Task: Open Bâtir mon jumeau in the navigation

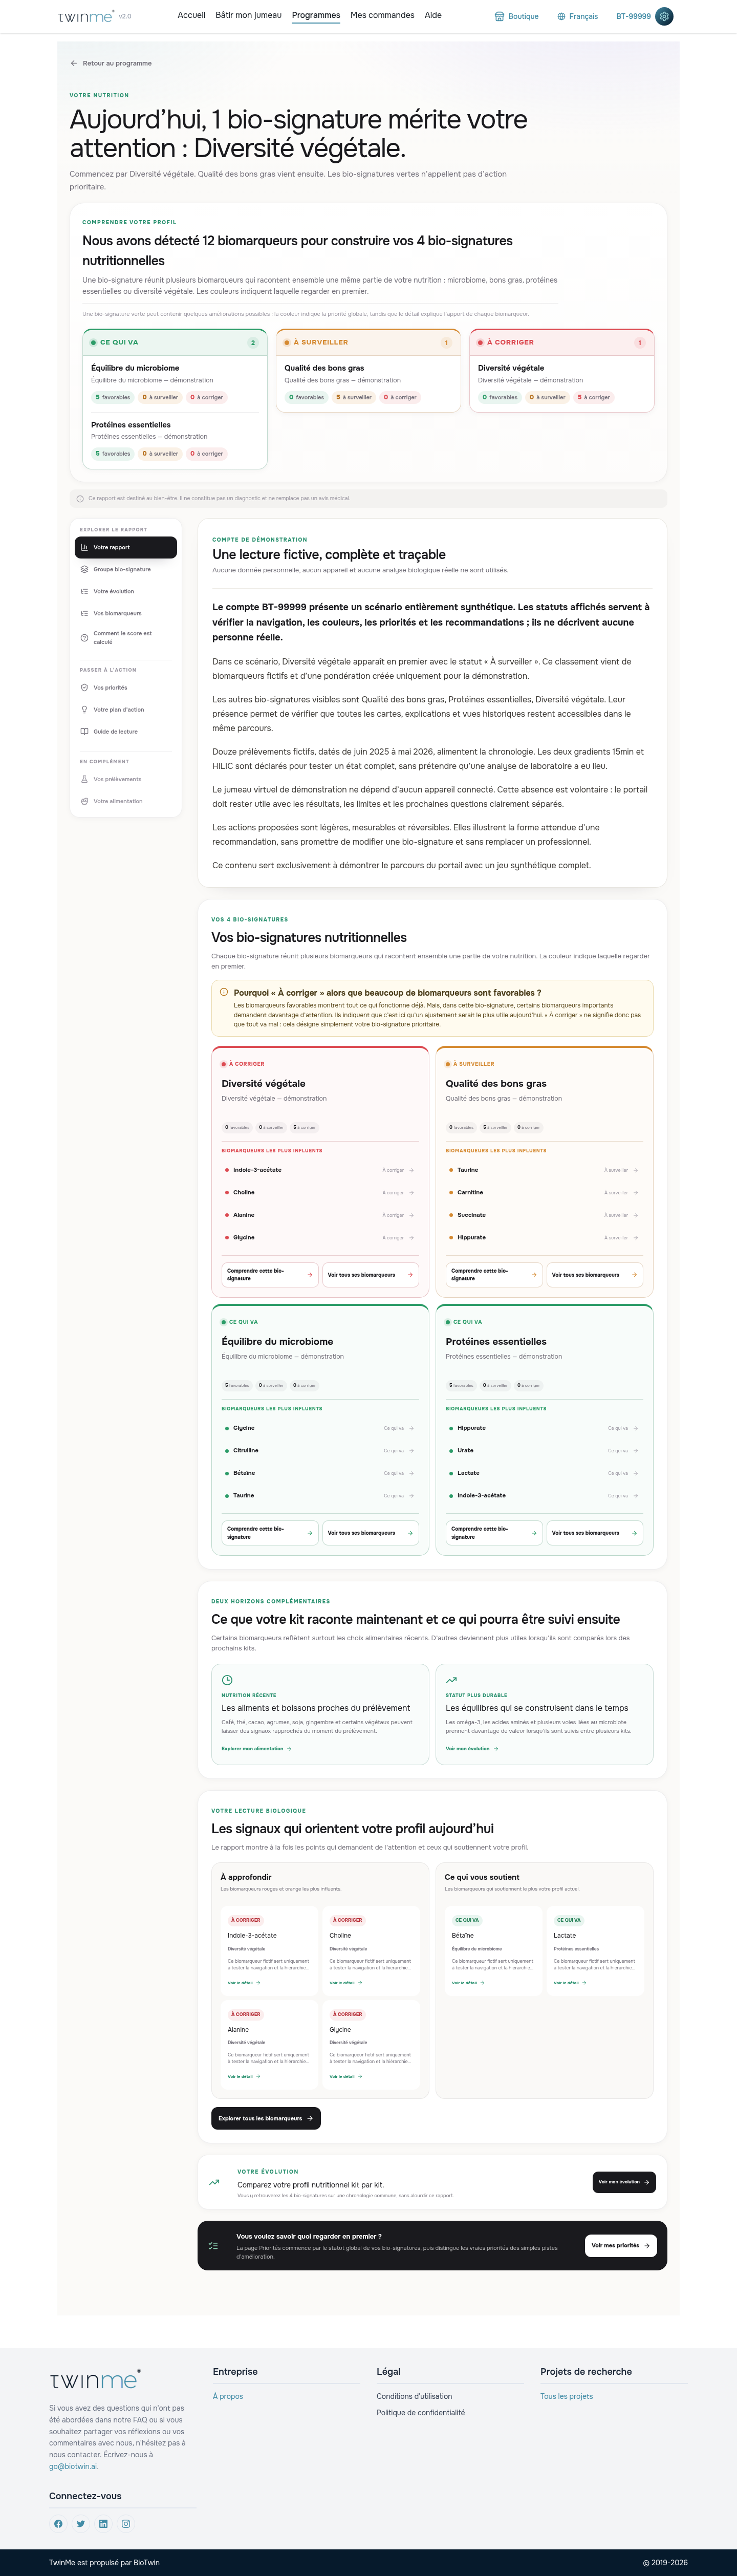Action: (x=248, y=15)
